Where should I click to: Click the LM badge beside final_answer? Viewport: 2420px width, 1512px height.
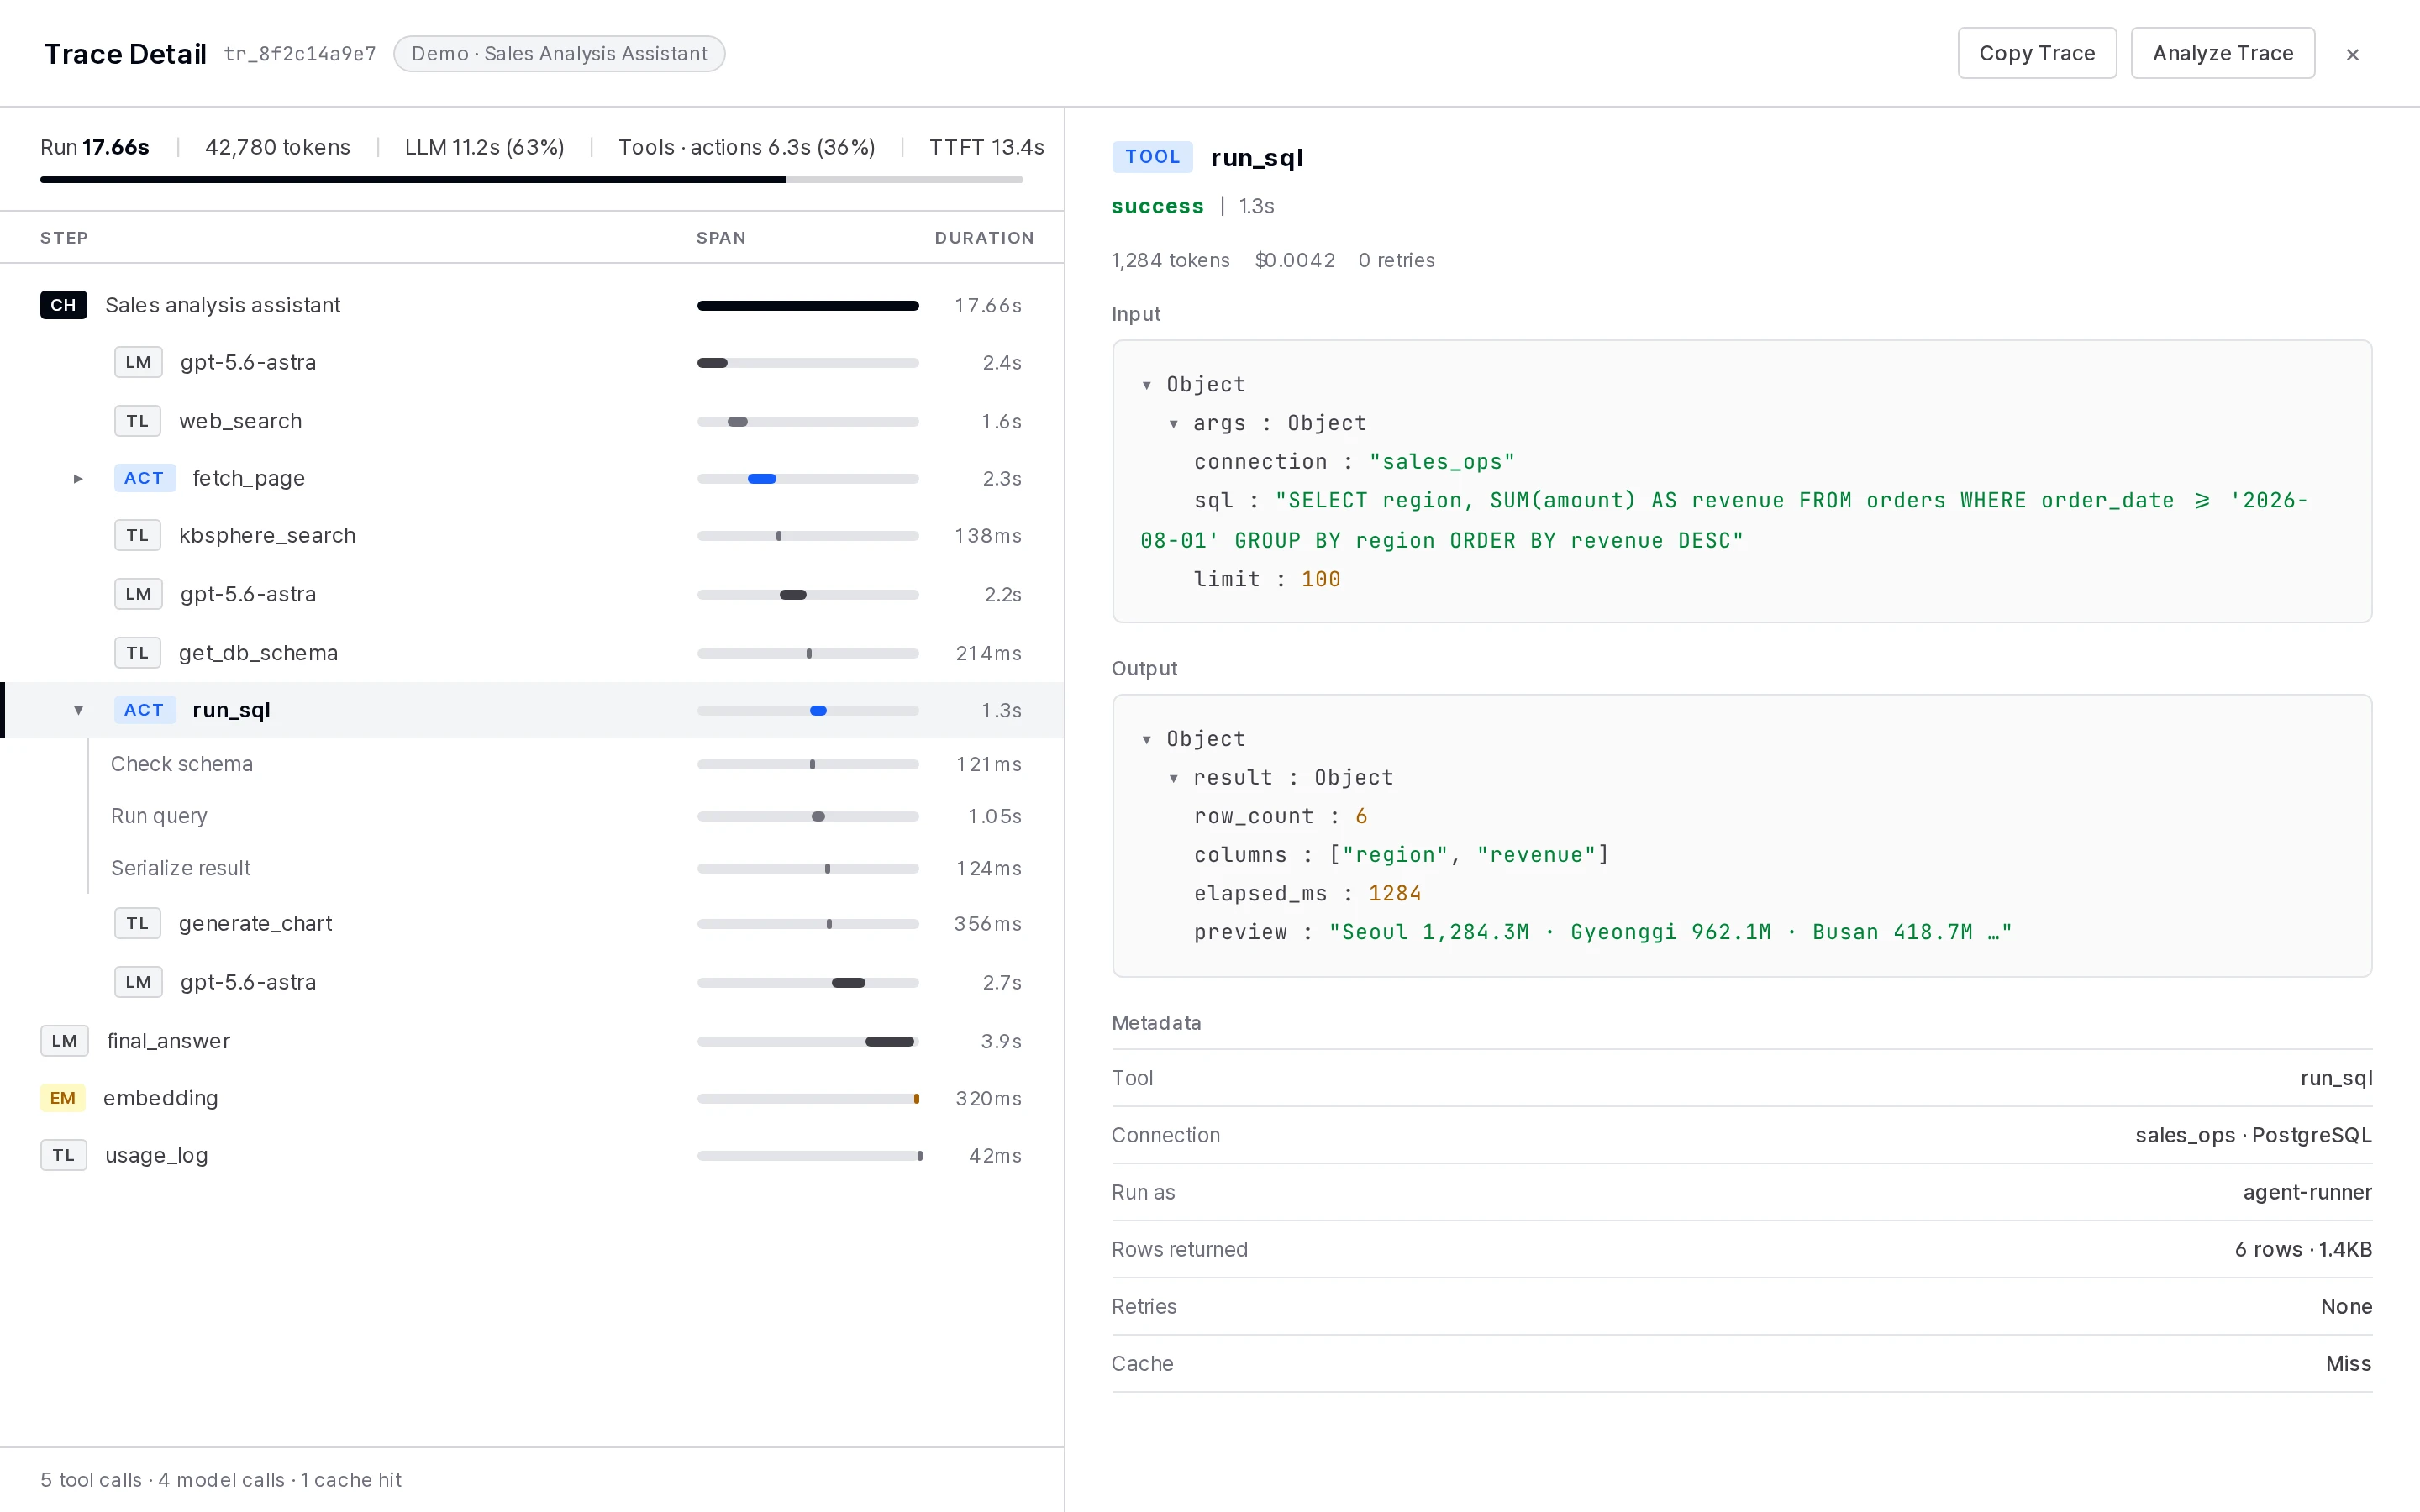pyautogui.click(x=64, y=1041)
